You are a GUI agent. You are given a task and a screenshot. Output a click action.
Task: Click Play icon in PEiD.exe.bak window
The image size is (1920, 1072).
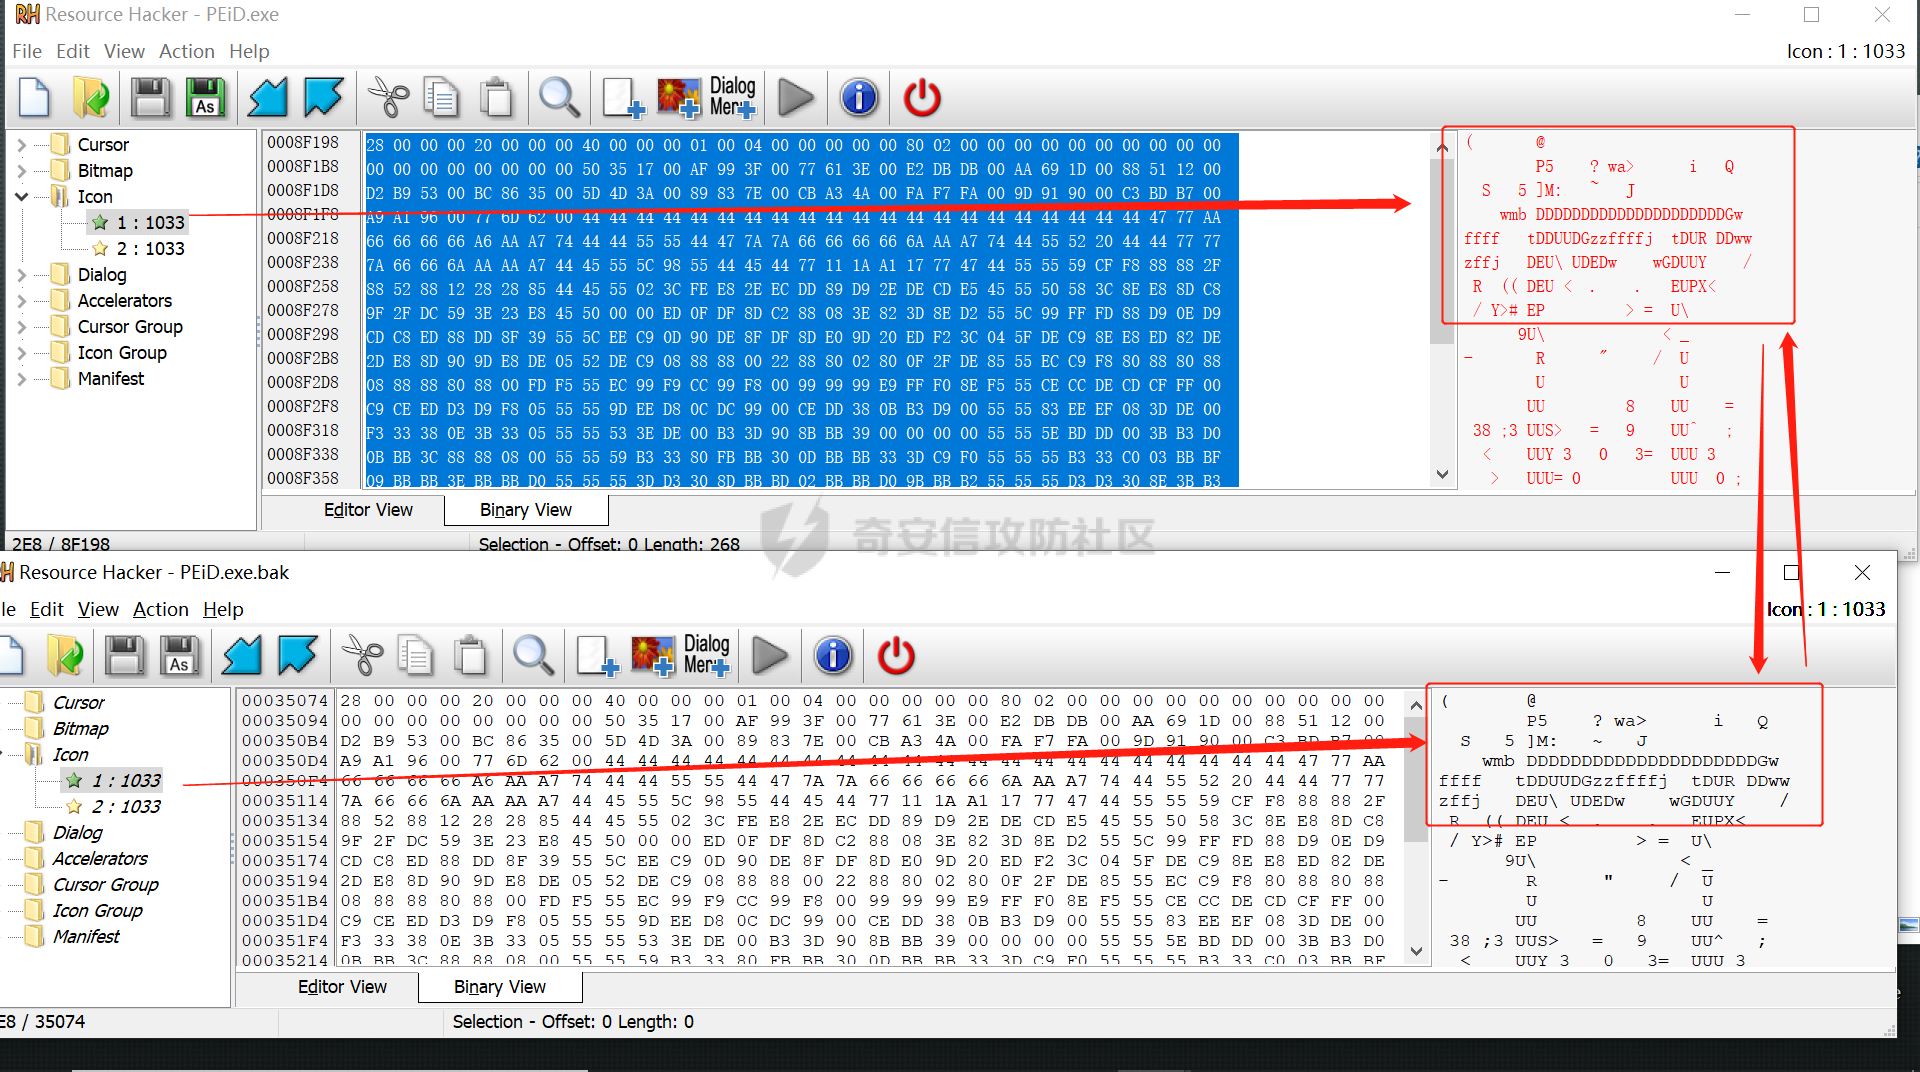tap(770, 656)
